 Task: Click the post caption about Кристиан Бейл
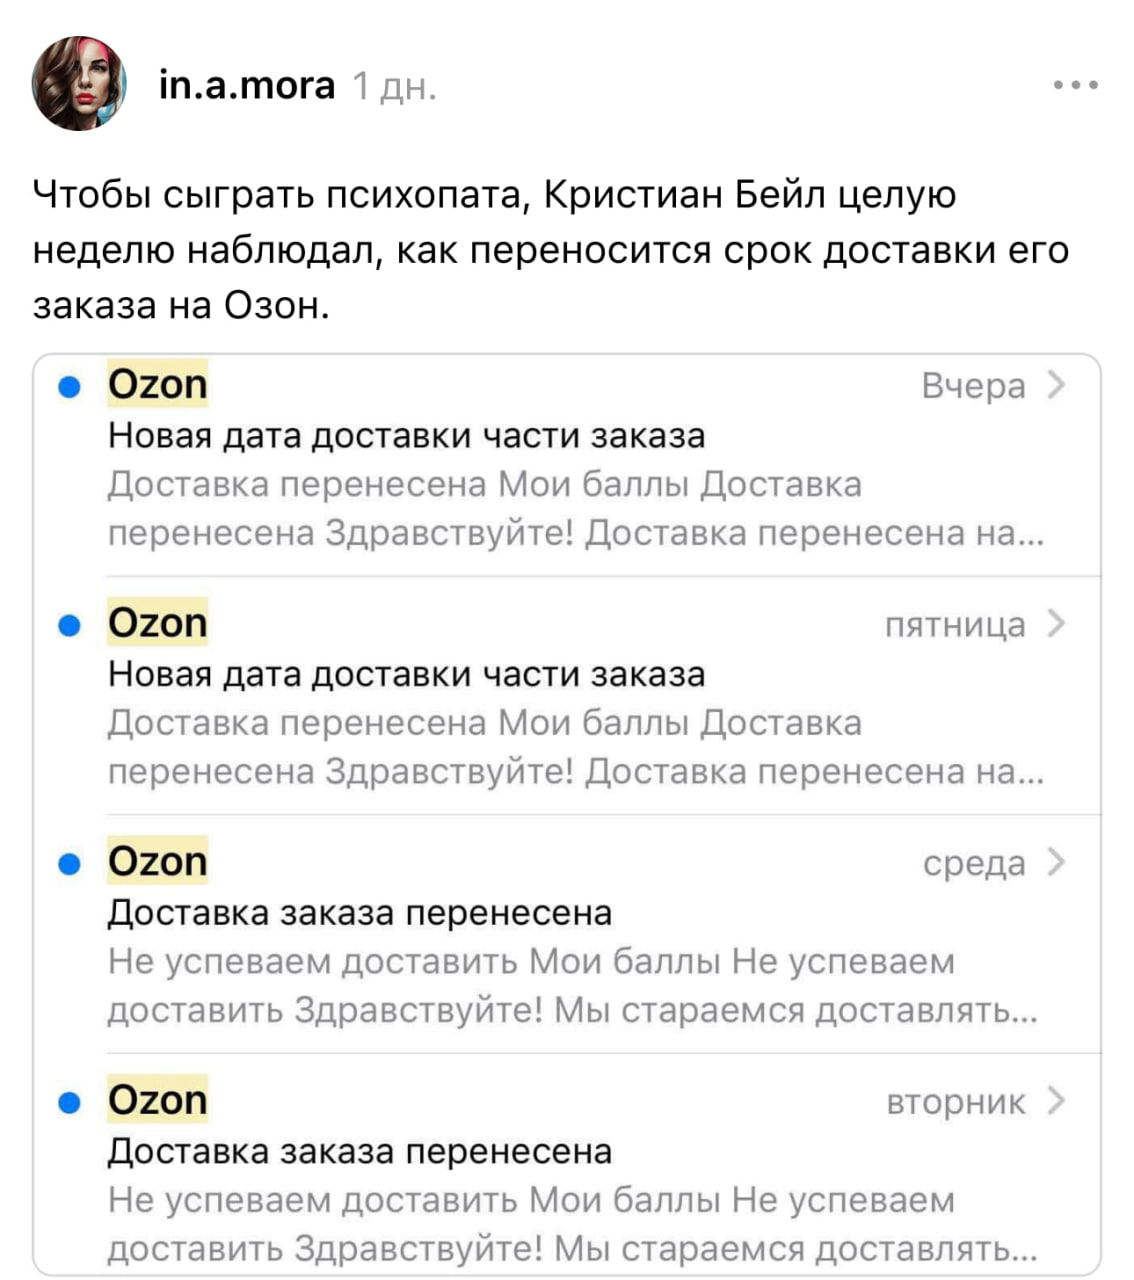point(550,249)
